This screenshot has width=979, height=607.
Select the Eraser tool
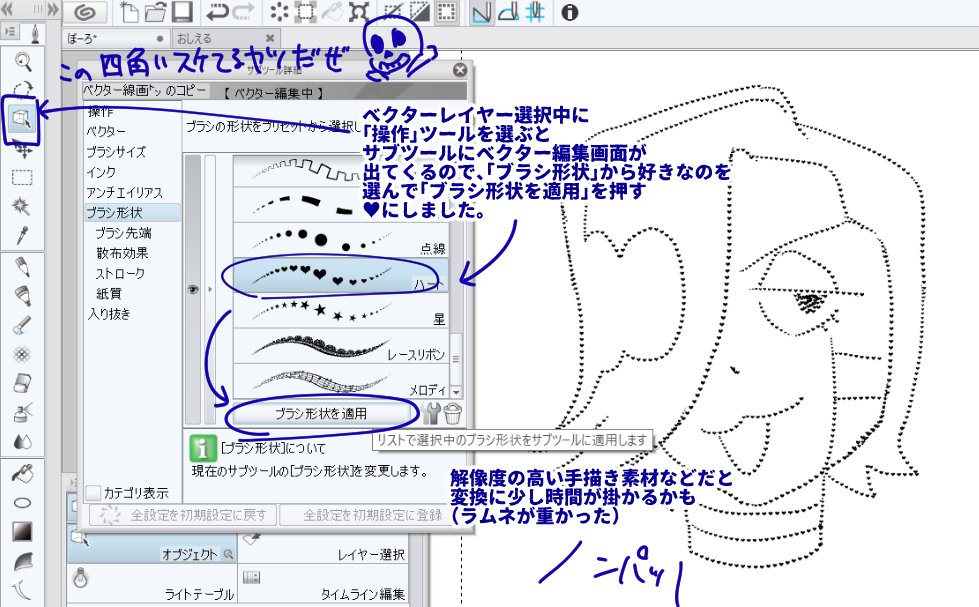coord(22,383)
